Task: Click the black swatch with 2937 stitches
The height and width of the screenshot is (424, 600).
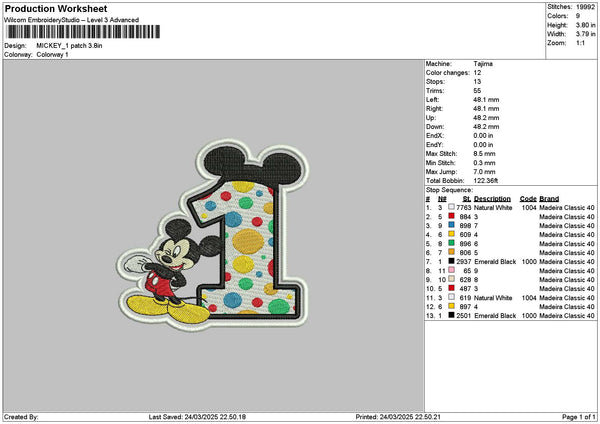Action: (x=452, y=261)
